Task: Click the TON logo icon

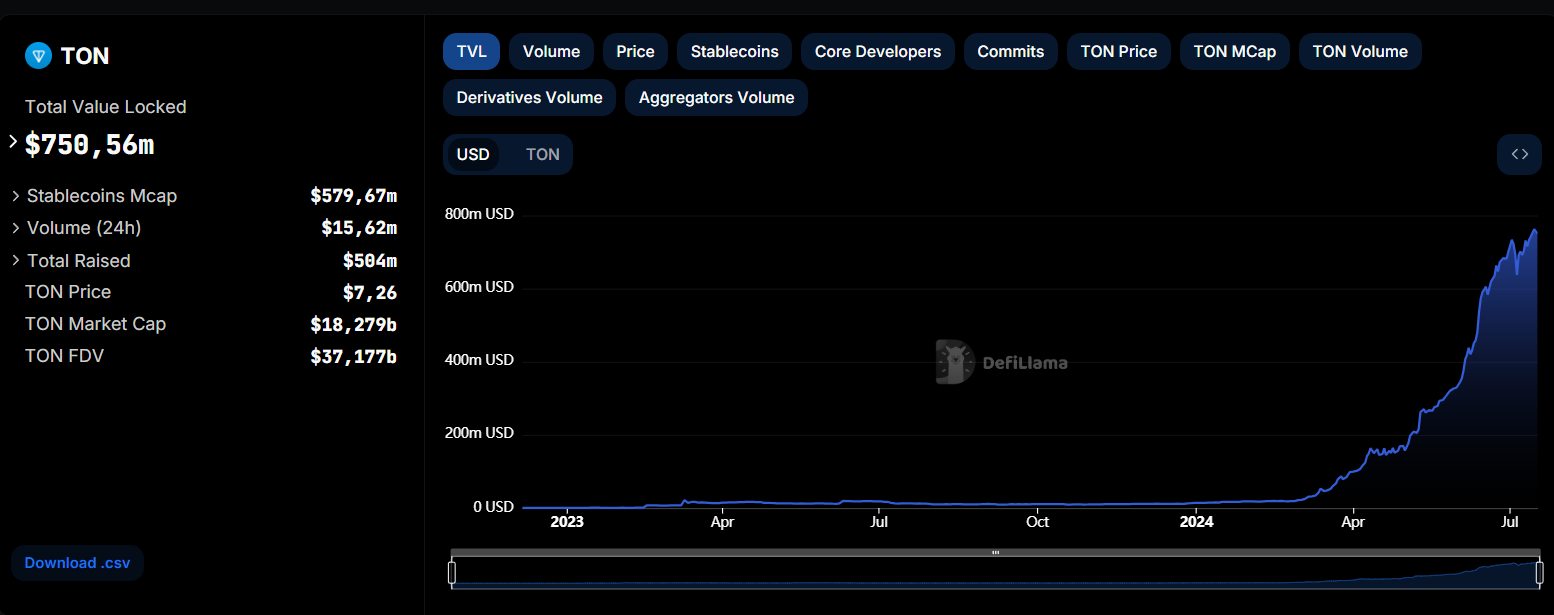Action: click(x=38, y=56)
